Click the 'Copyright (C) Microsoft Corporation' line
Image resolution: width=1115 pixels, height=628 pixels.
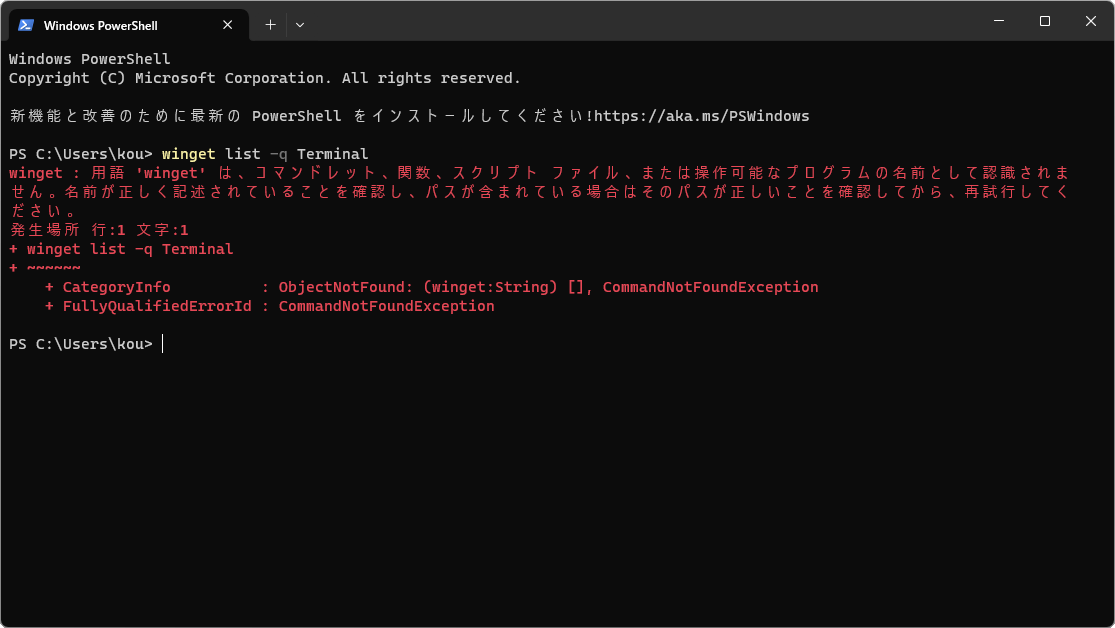point(265,78)
